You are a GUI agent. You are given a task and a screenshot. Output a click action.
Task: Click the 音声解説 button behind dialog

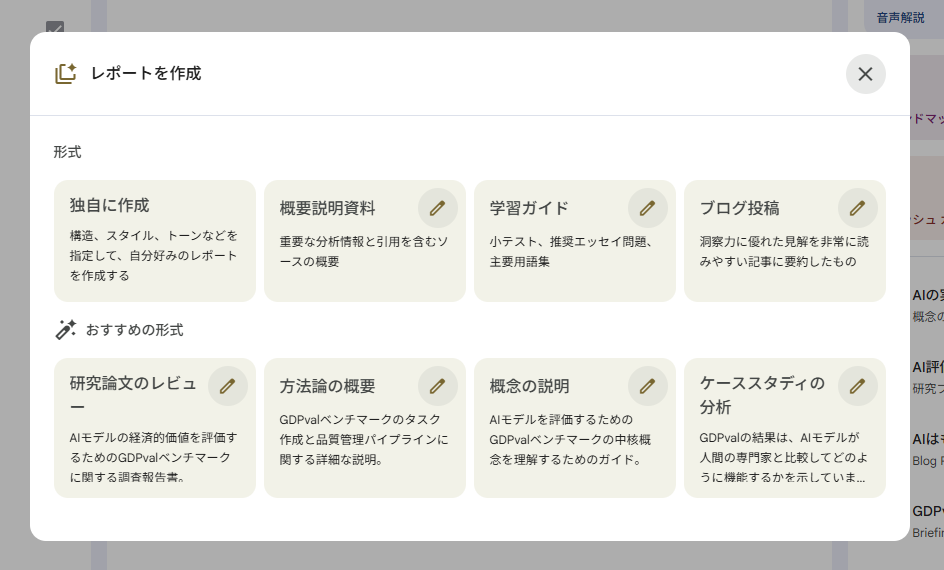click(900, 17)
